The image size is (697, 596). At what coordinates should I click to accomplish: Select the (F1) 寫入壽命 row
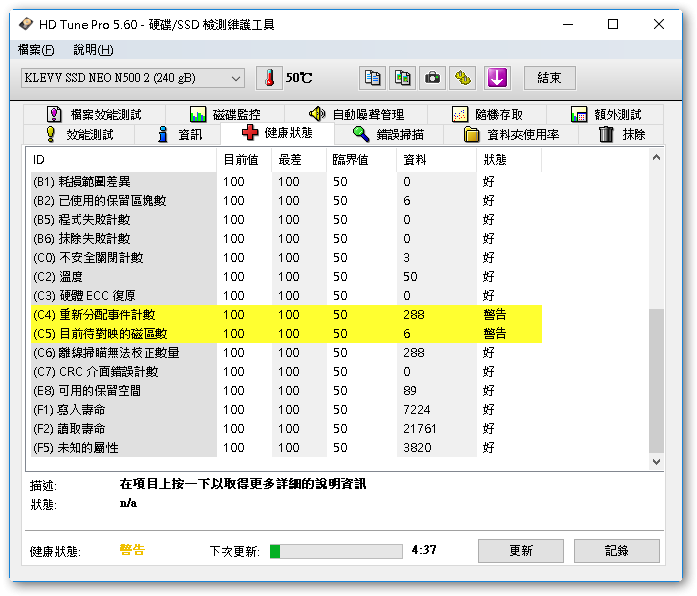tap(286, 409)
